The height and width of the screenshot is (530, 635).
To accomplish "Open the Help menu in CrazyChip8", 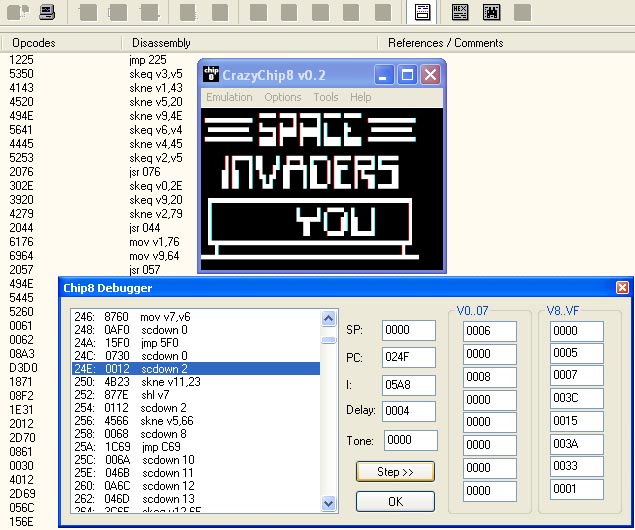I will (360, 97).
